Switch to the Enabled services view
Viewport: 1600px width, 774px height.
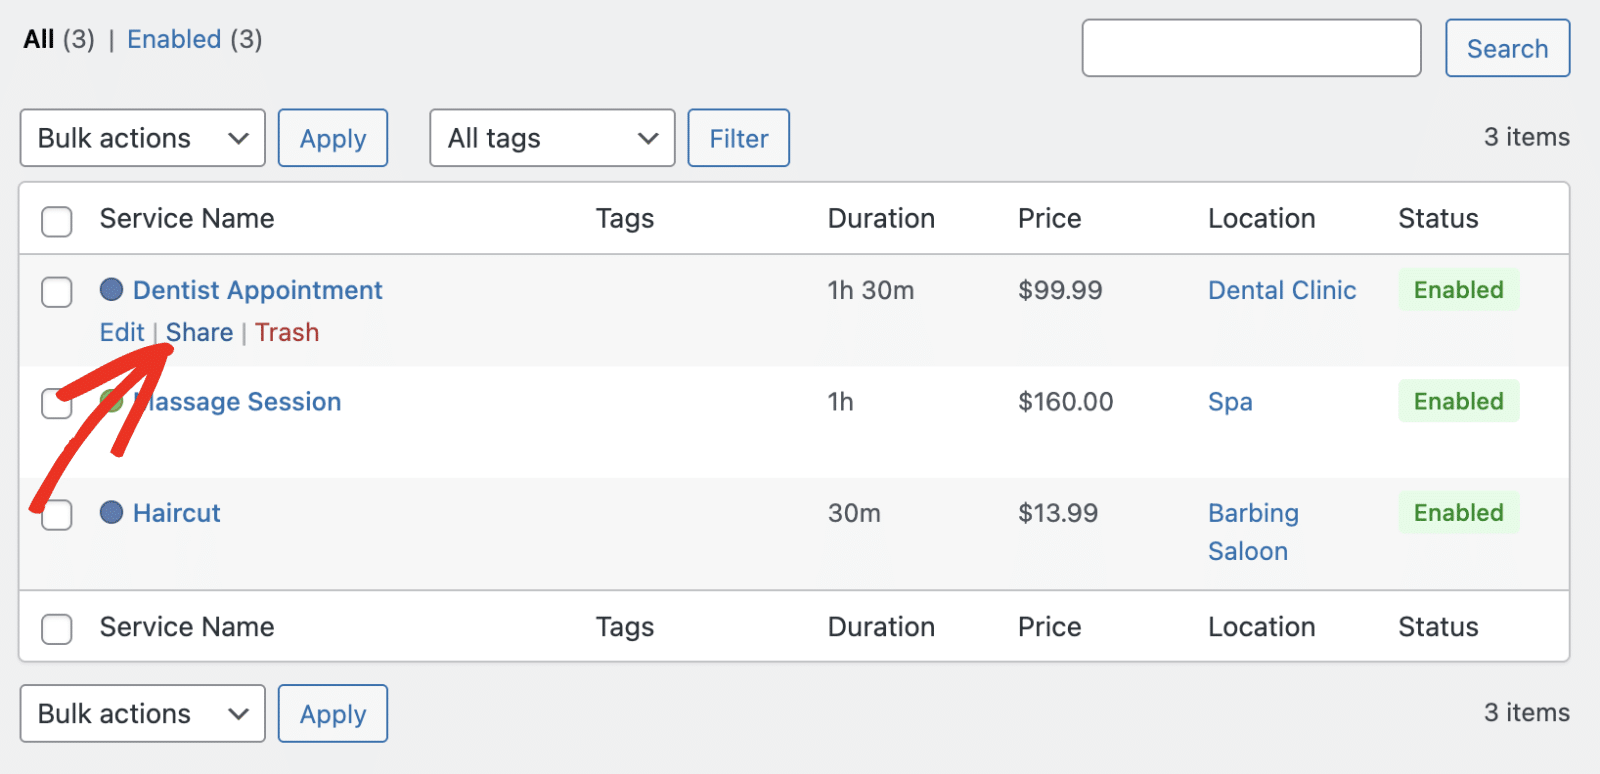[174, 40]
